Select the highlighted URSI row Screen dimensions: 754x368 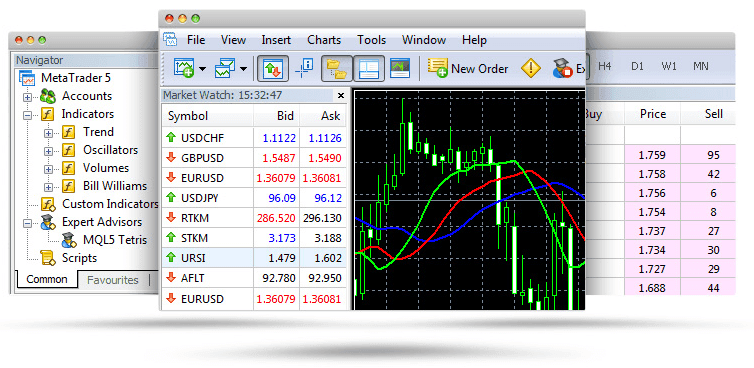(254, 258)
